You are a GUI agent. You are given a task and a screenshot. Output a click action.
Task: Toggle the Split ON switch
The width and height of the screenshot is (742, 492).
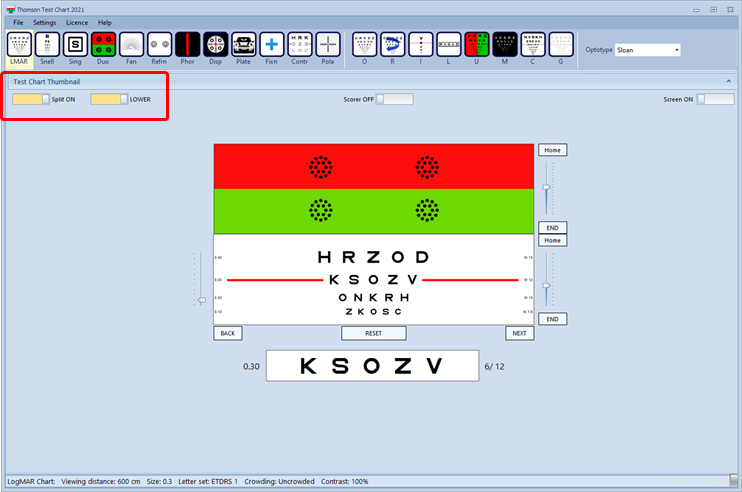tap(31, 99)
